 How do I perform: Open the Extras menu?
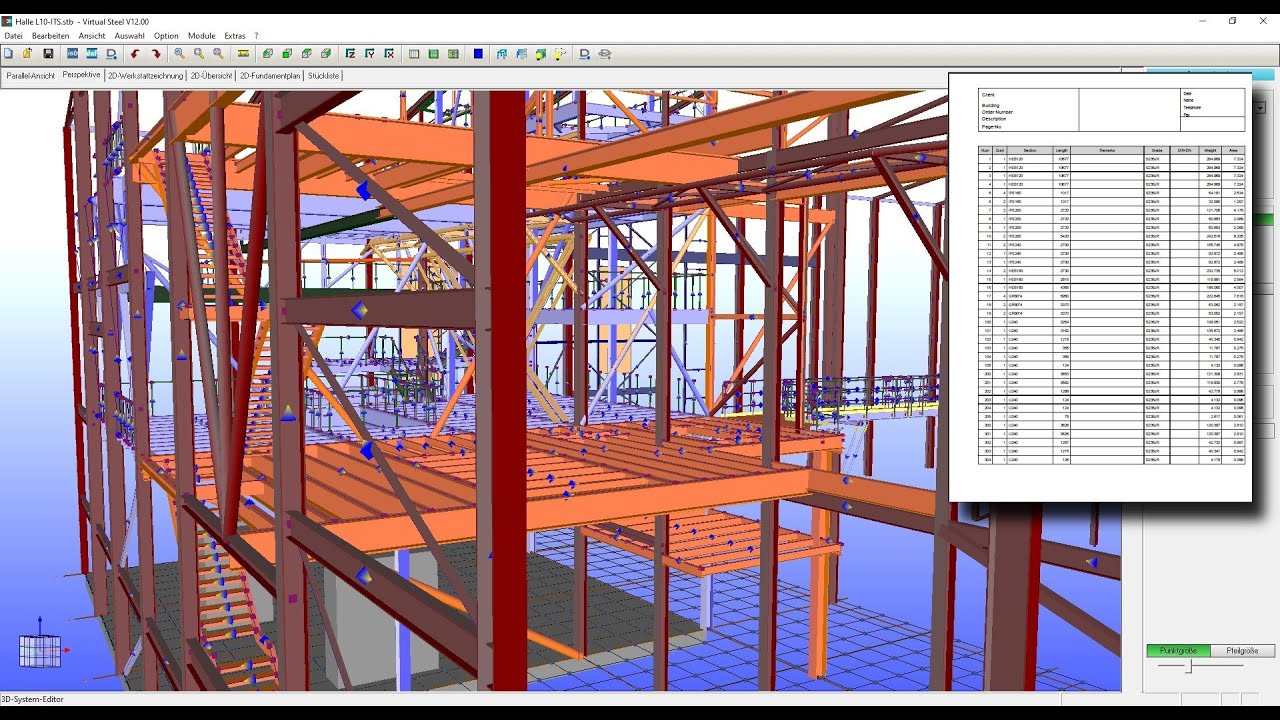235,36
